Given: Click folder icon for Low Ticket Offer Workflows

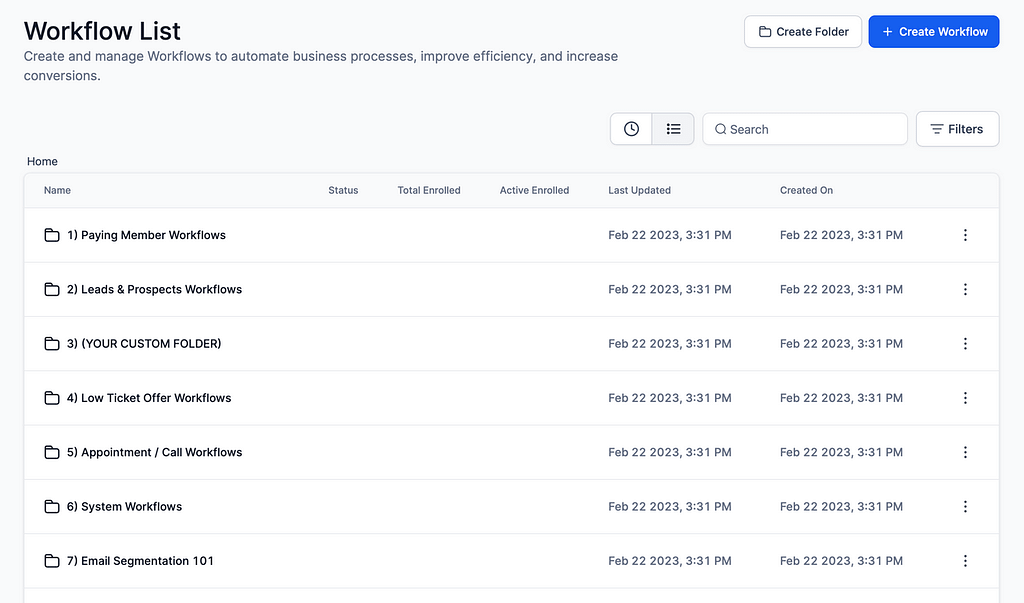Looking at the screenshot, I should coord(52,398).
